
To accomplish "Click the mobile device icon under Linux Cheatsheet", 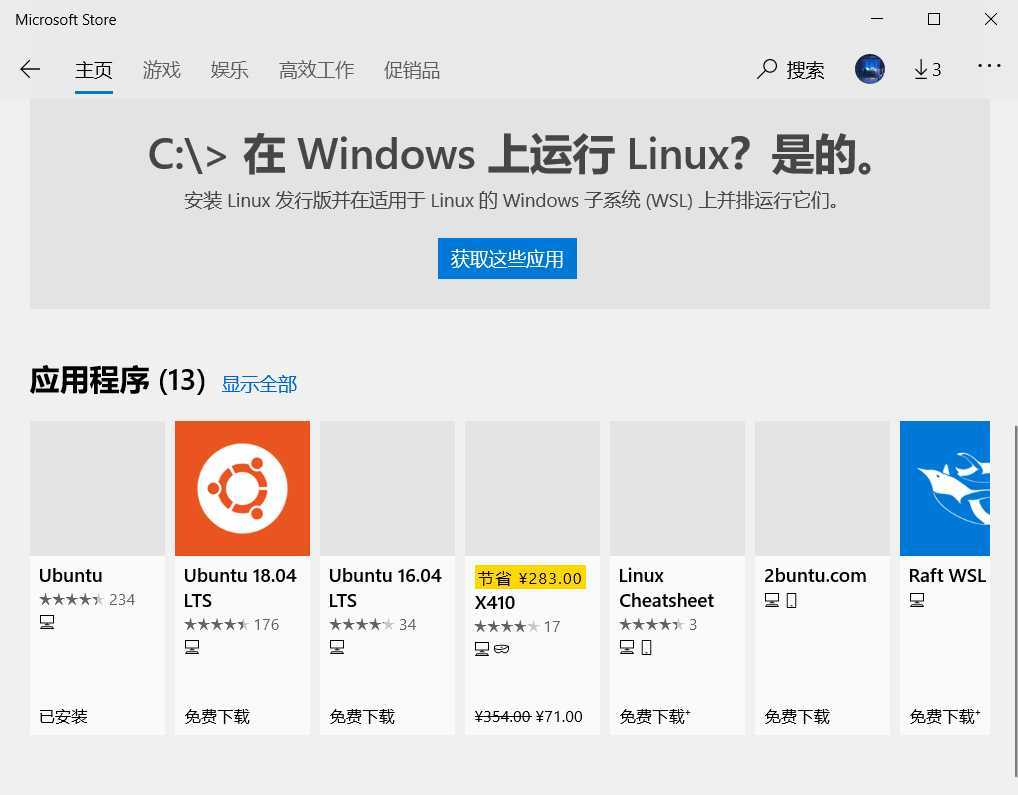I will tap(646, 647).
